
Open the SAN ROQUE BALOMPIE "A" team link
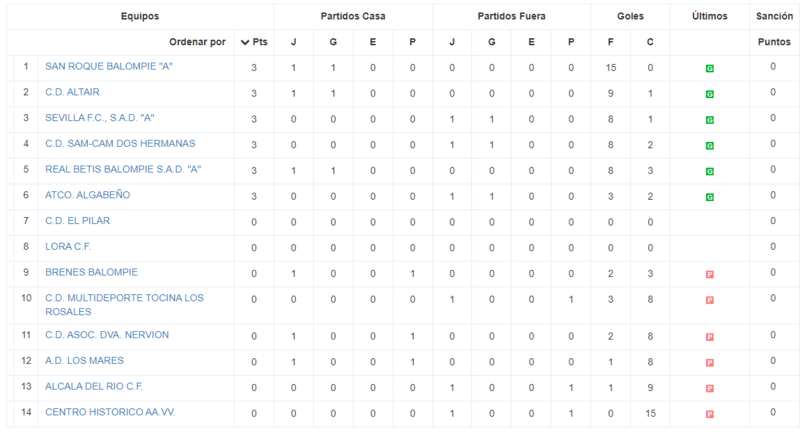click(x=109, y=66)
